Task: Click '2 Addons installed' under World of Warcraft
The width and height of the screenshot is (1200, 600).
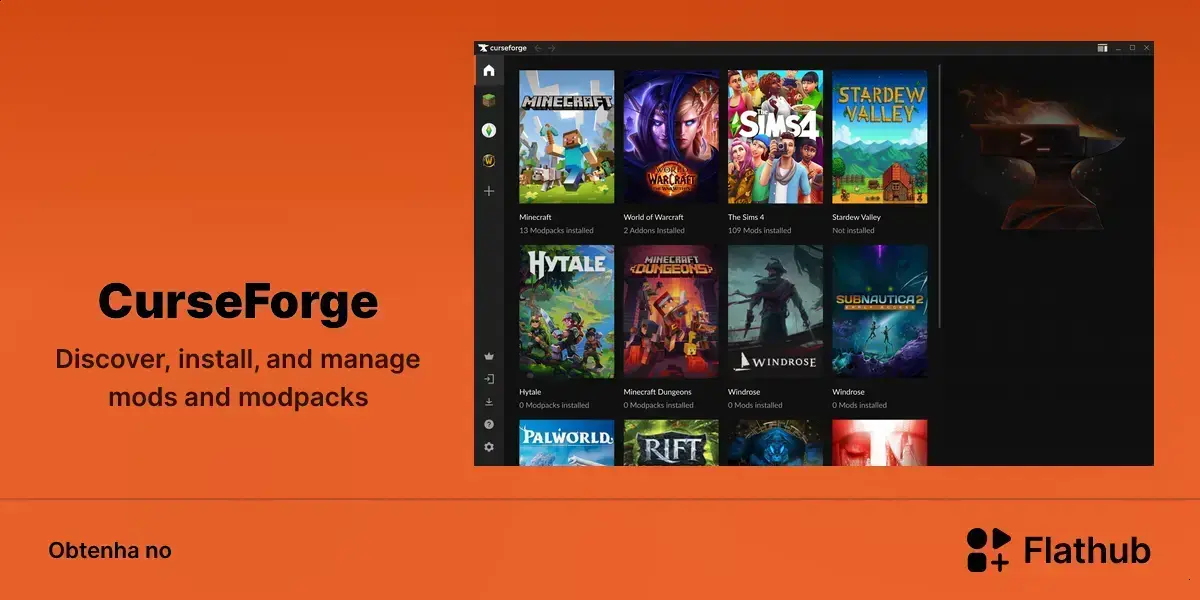Action: (x=654, y=231)
